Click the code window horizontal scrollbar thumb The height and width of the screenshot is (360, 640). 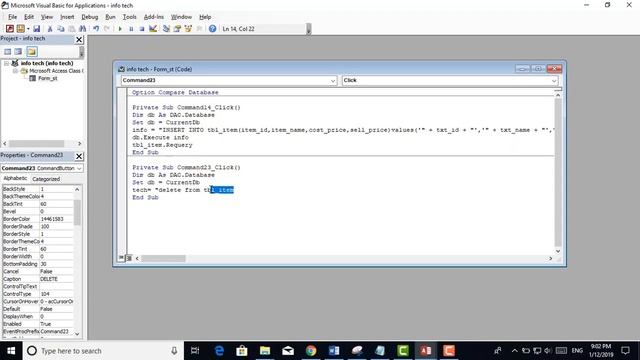tap(163, 258)
